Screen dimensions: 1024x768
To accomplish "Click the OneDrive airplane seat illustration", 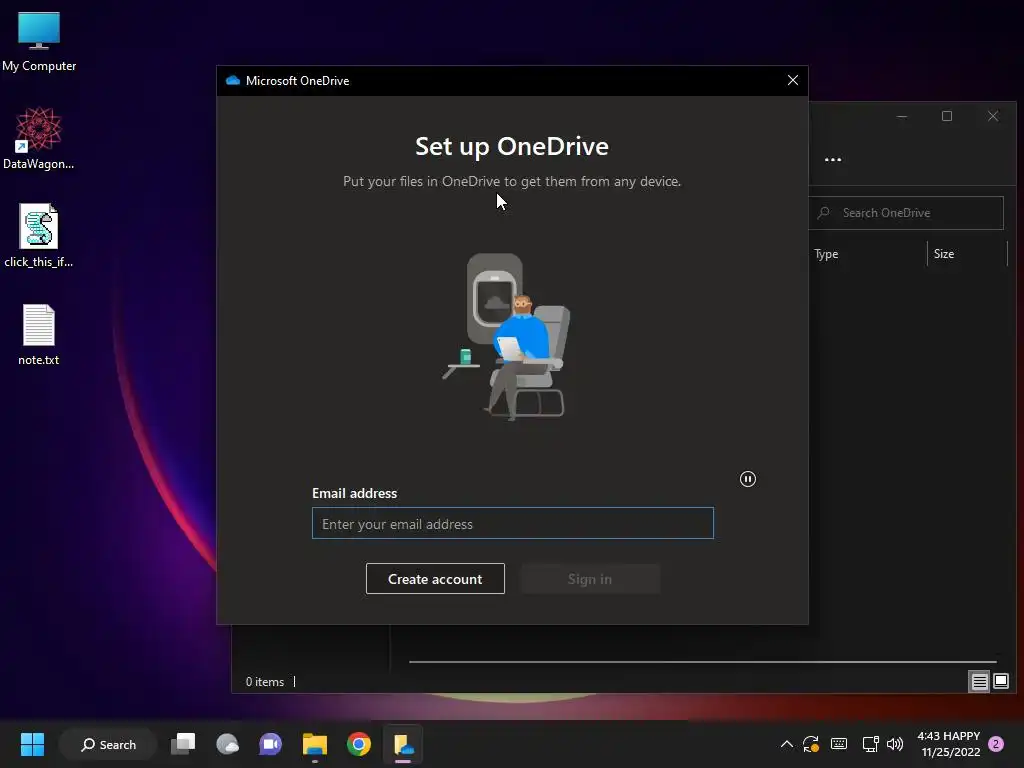I will pos(507,336).
